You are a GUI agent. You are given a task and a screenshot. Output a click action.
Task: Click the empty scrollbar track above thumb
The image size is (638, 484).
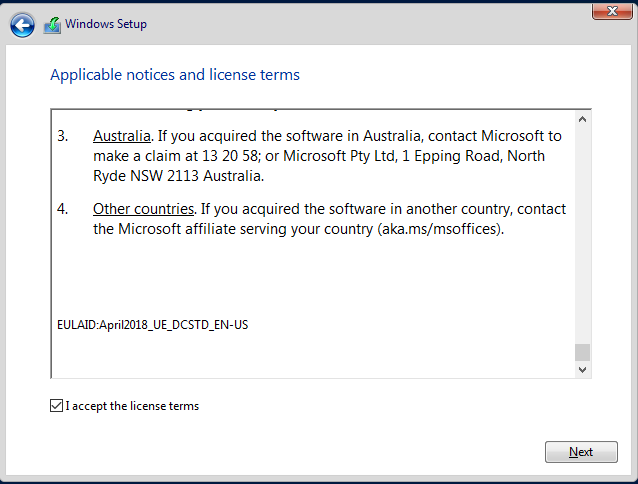coord(582,235)
